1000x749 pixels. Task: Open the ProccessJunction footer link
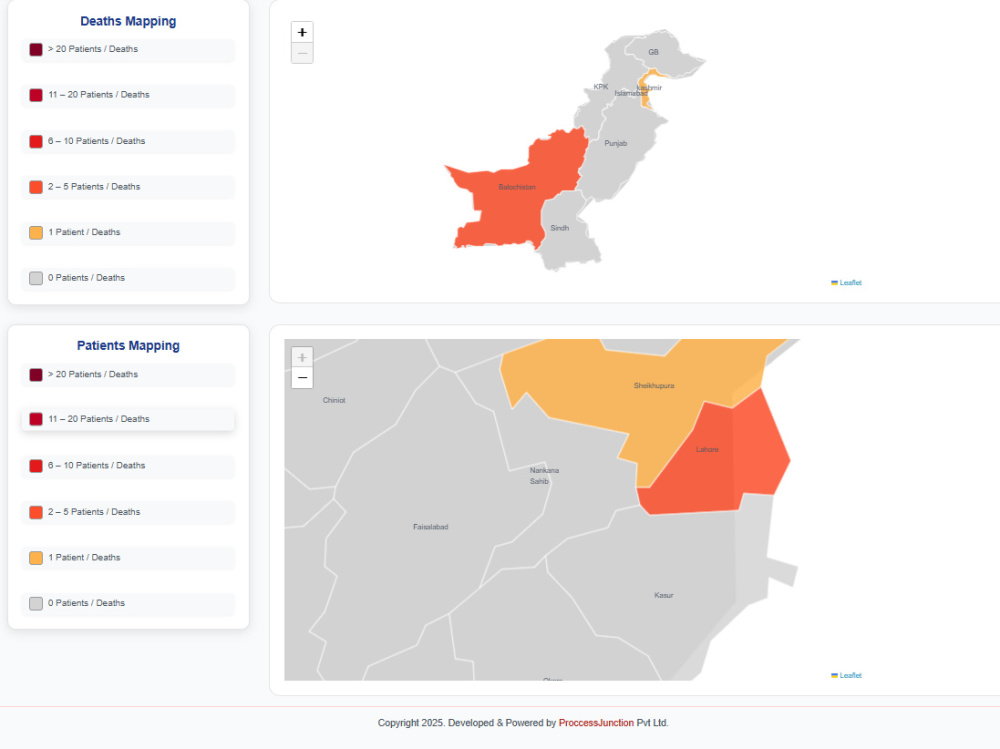(x=596, y=723)
